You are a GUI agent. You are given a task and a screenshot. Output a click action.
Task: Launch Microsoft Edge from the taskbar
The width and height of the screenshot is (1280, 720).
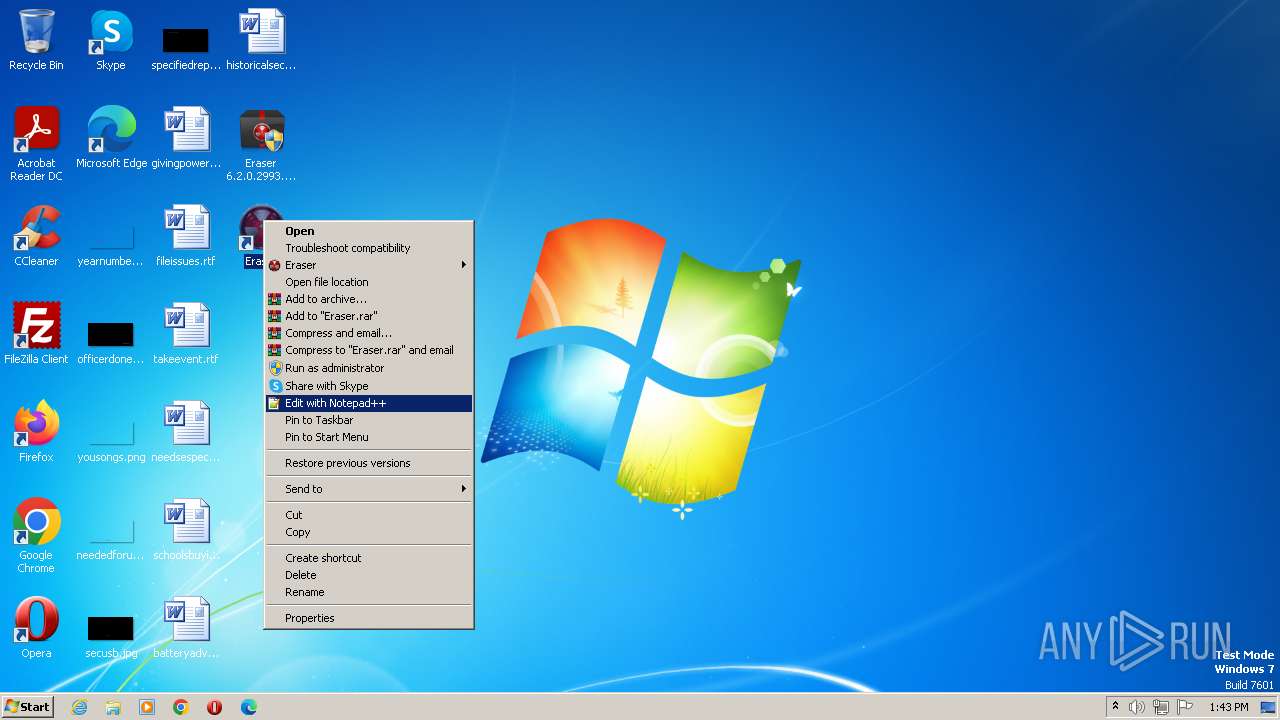[x=249, y=707]
